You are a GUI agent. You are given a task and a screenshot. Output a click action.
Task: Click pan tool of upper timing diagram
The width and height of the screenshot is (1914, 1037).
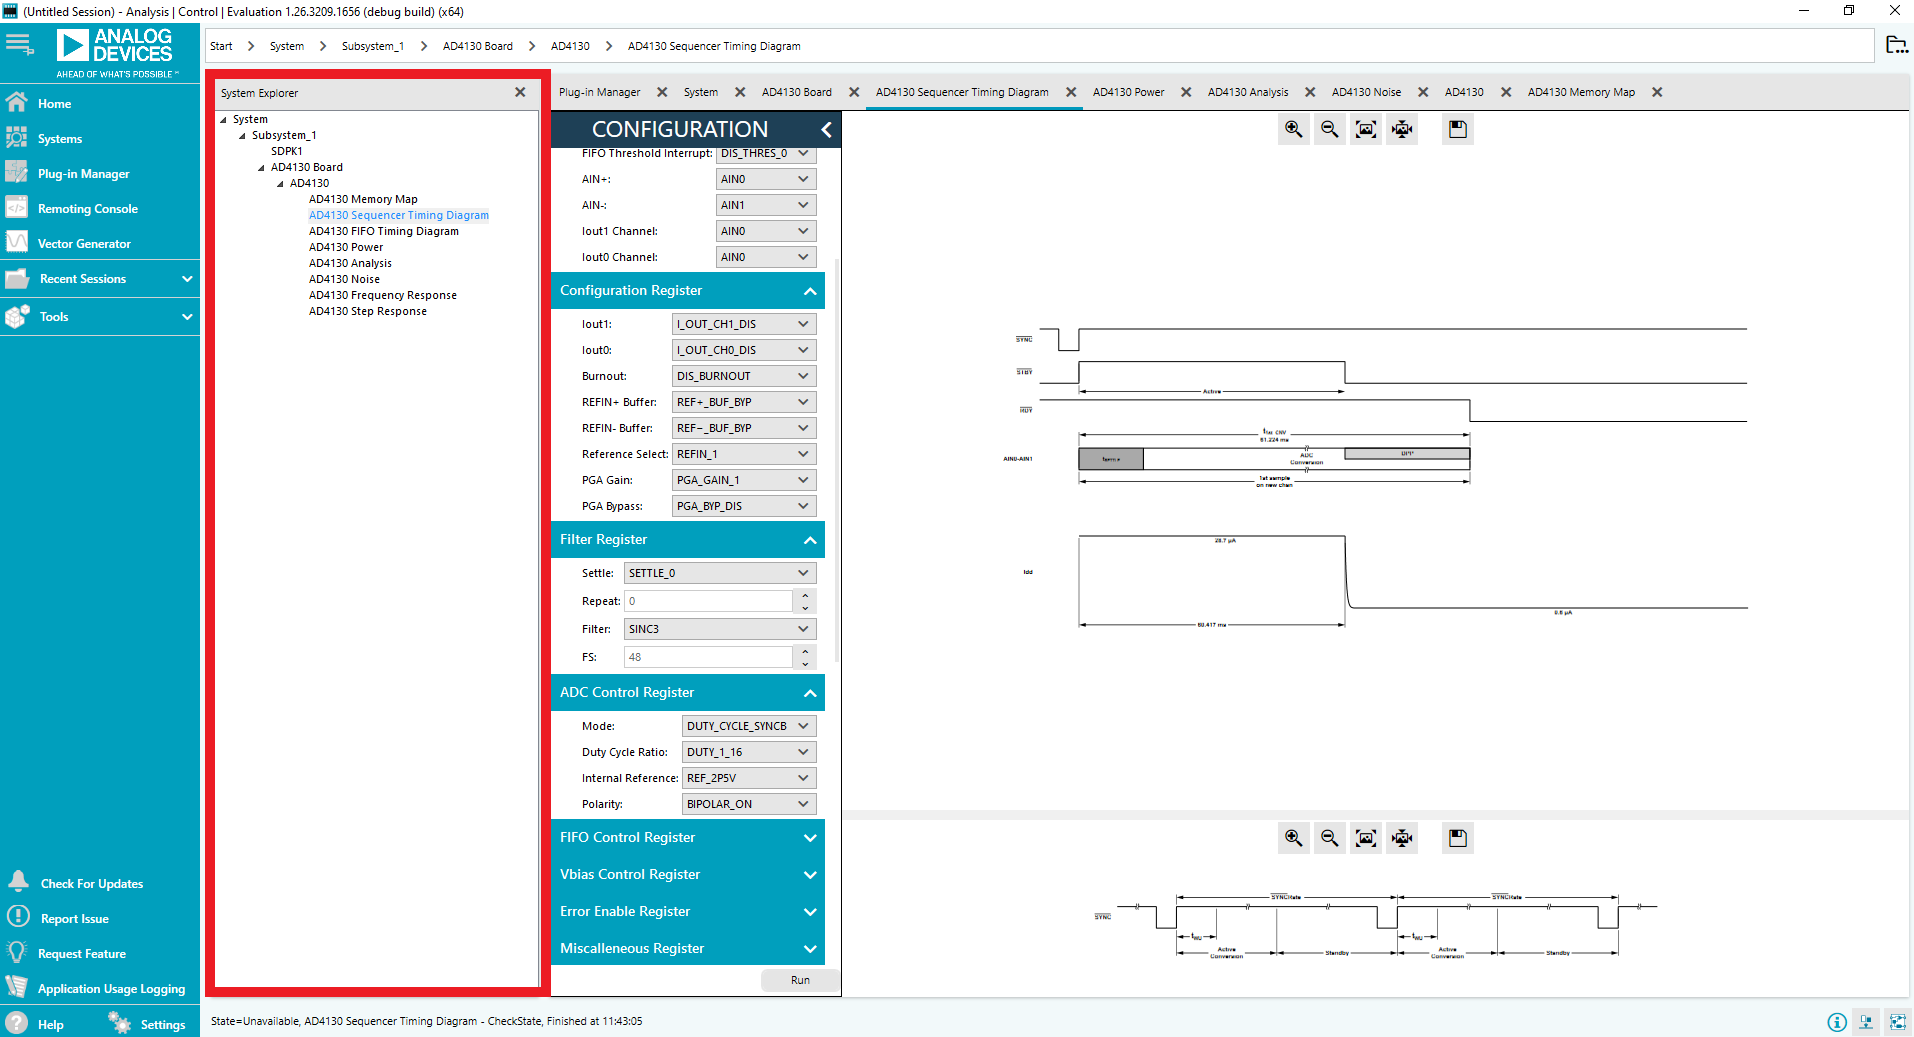(1403, 129)
